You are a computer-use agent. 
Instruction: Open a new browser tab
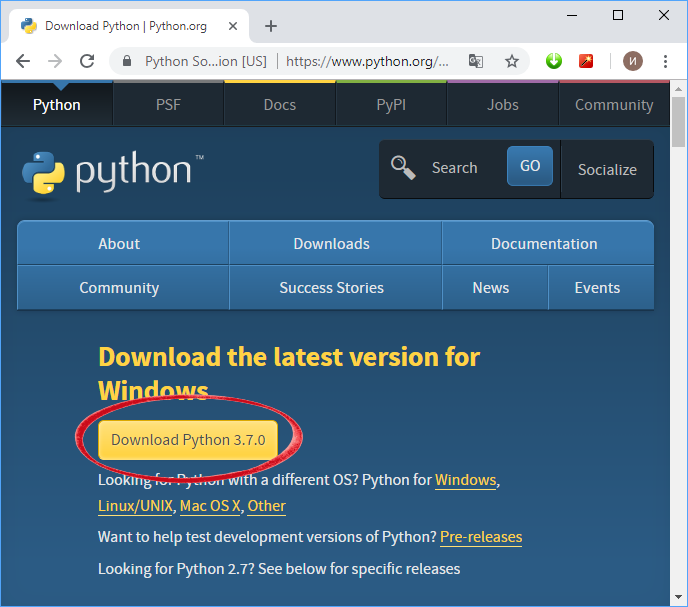tap(270, 26)
